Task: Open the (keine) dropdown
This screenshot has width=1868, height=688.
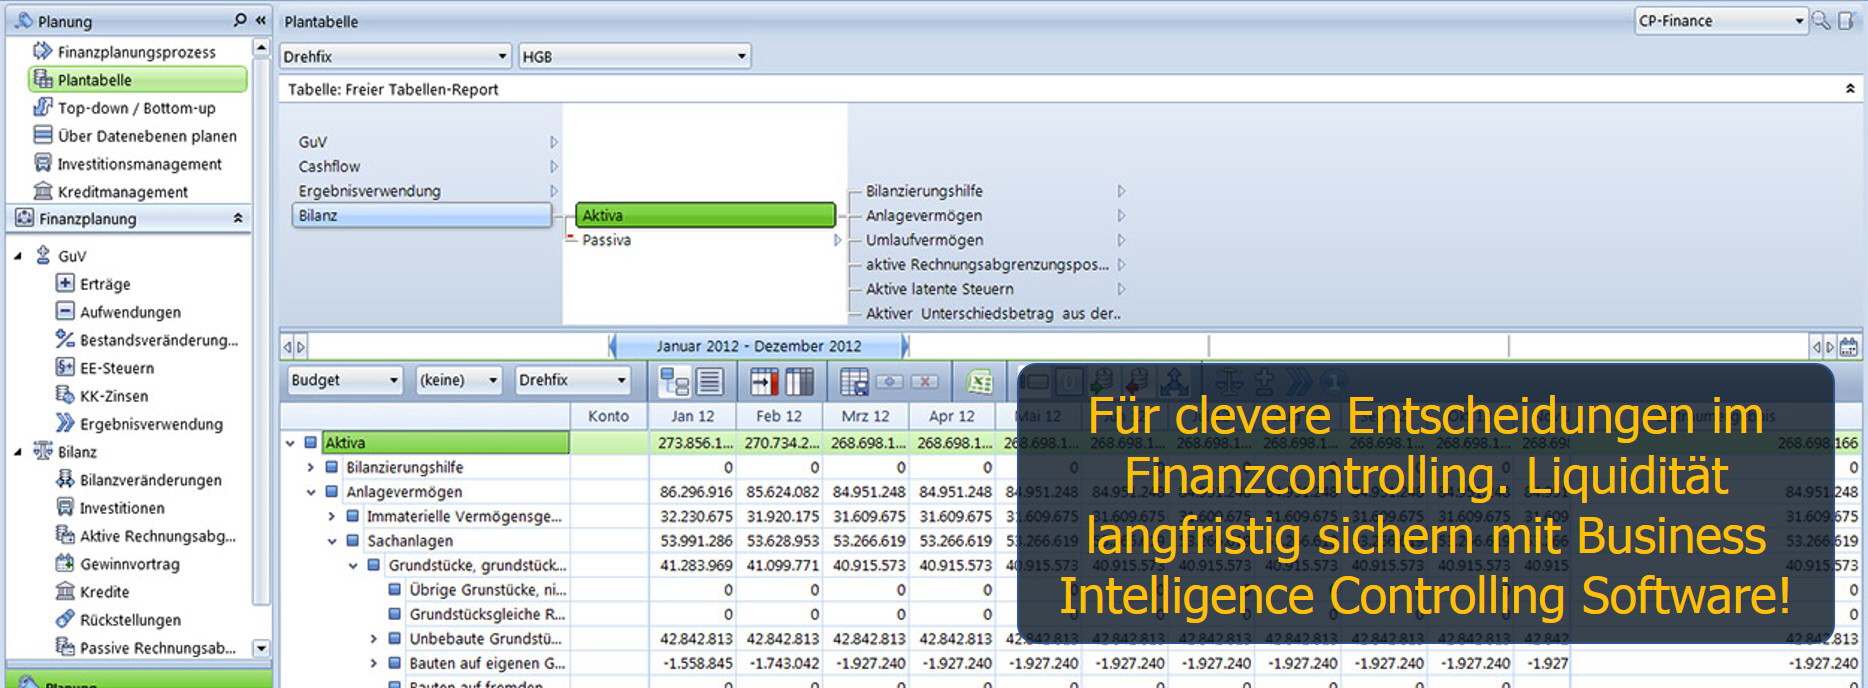Action: tap(458, 380)
